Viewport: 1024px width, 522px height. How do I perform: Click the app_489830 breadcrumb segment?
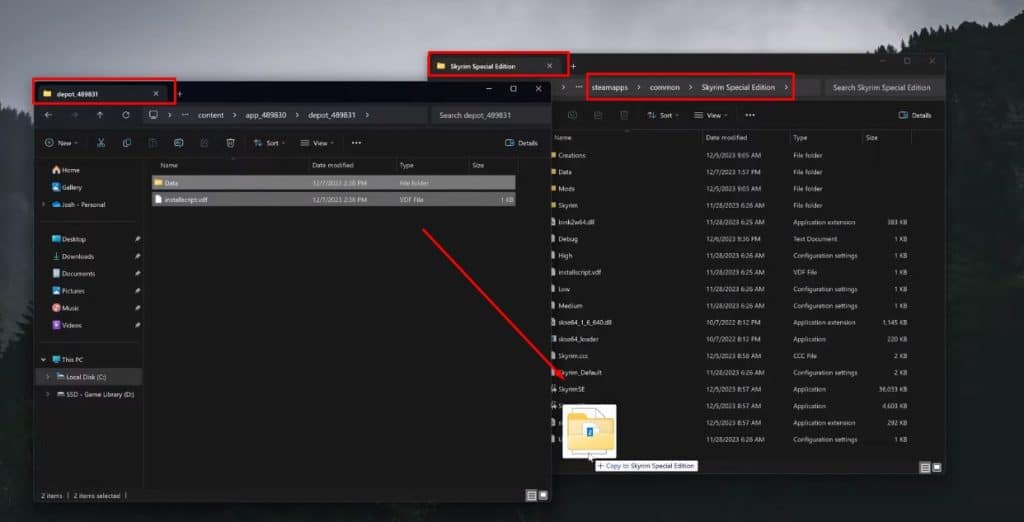pos(266,115)
